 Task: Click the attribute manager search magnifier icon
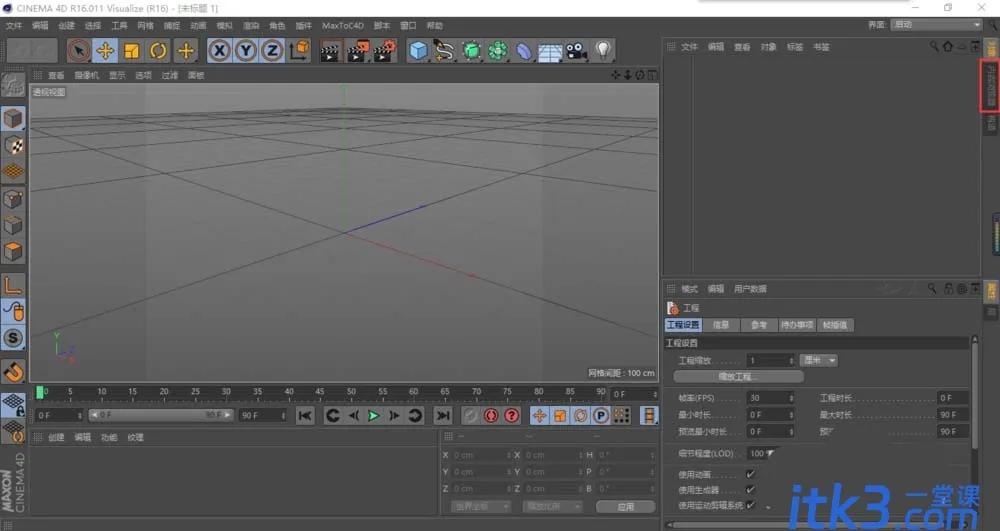point(932,289)
